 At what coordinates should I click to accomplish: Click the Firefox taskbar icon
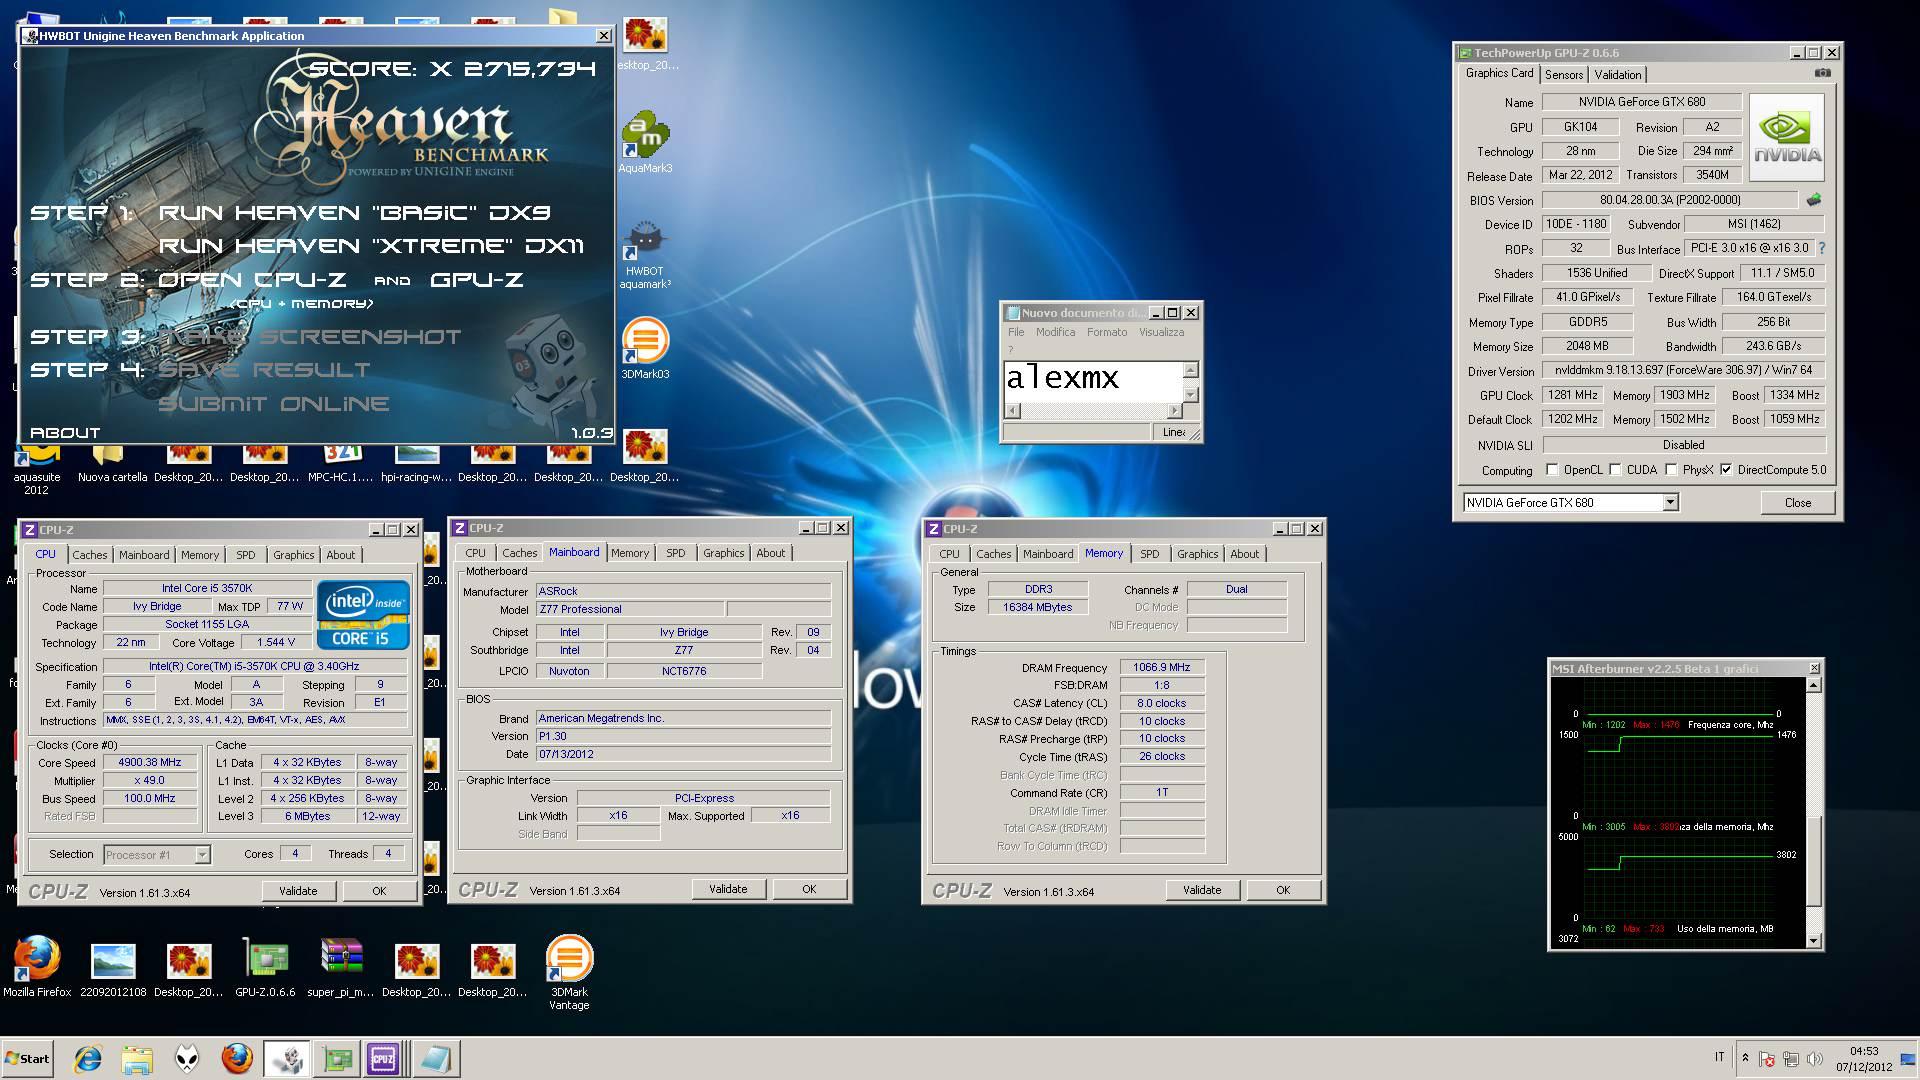click(x=237, y=1058)
